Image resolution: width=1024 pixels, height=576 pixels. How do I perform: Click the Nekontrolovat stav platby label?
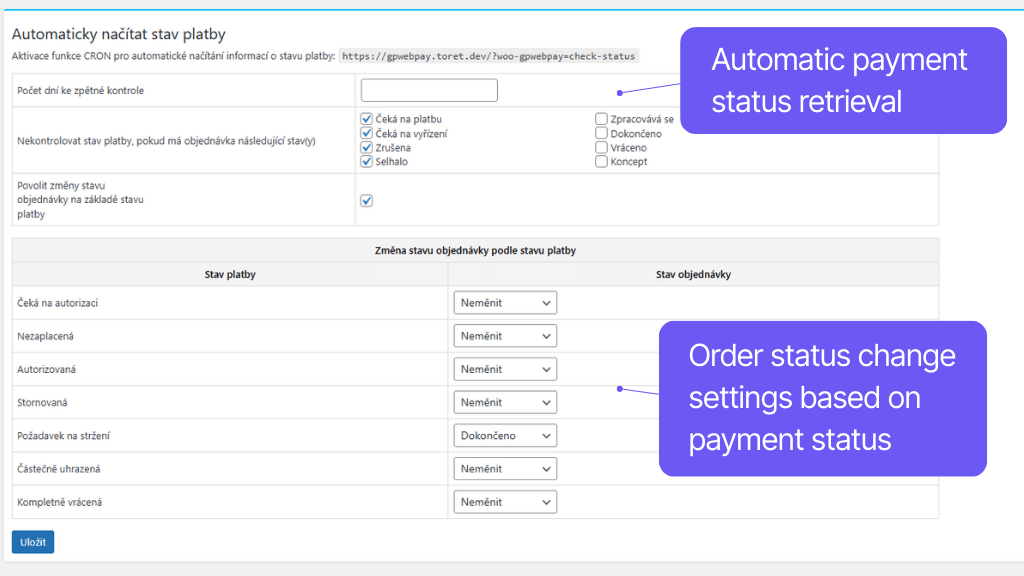[x=167, y=141]
